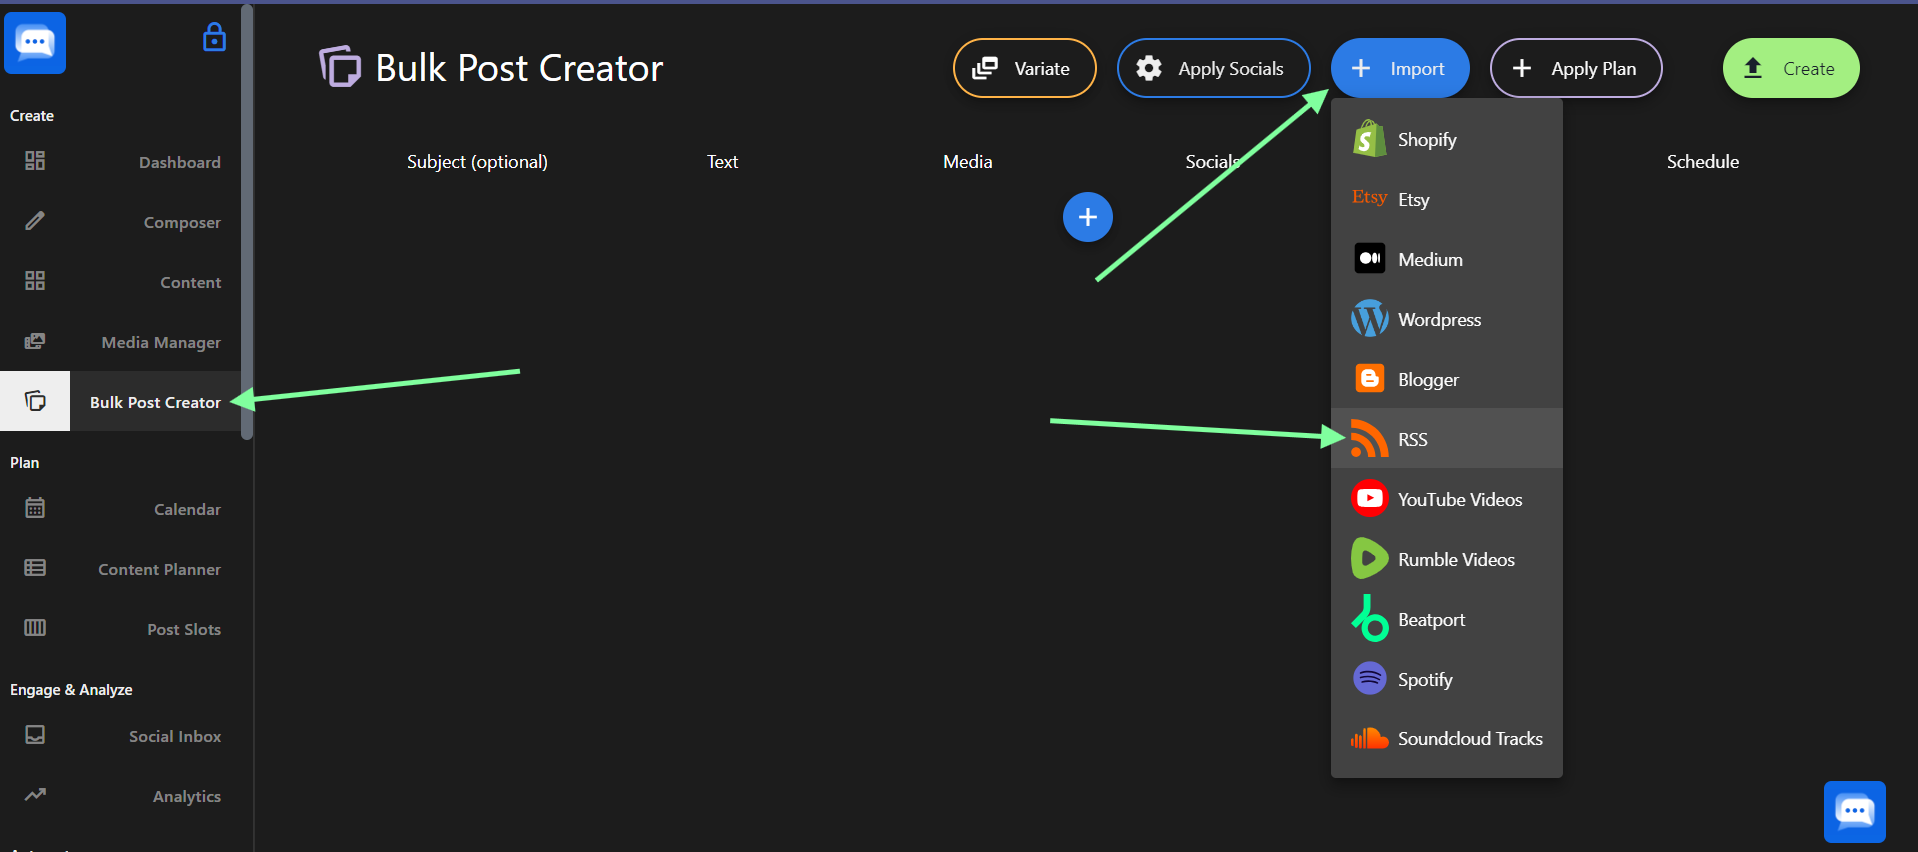Viewport: 1918px width, 852px height.
Task: Open the Apply Plan dropdown button
Action: tap(1576, 68)
